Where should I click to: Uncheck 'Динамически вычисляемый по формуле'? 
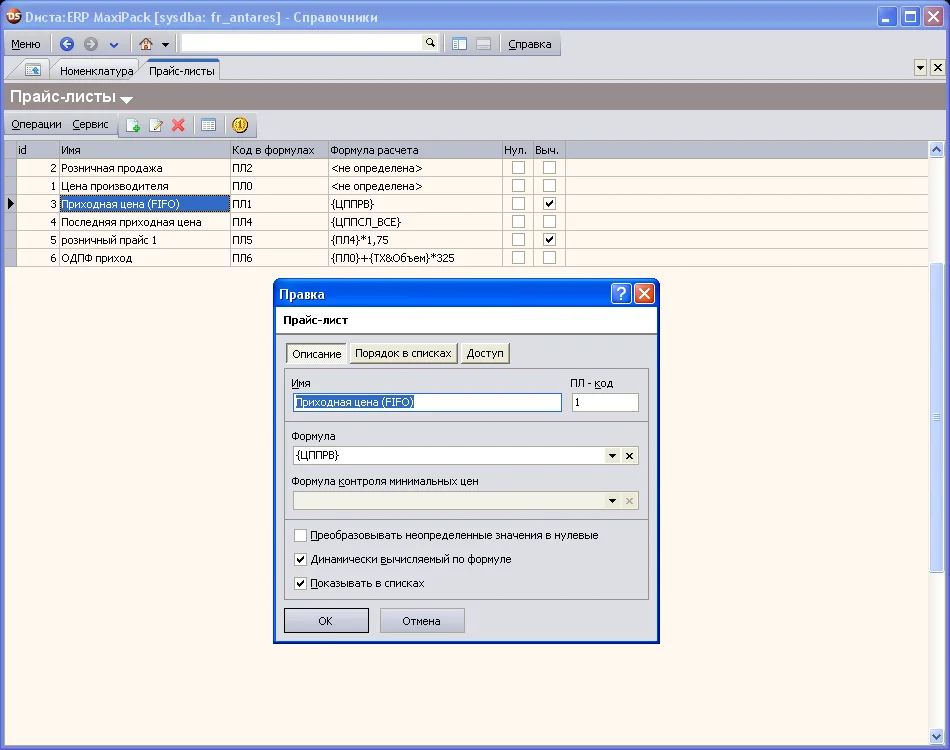pyautogui.click(x=301, y=560)
